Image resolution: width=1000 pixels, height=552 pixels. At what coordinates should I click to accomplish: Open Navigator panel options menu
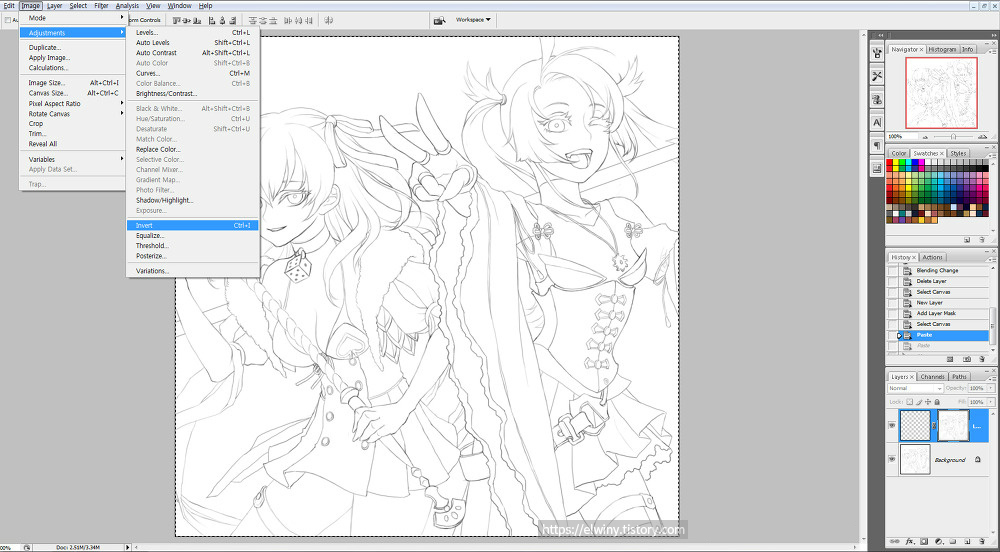click(x=994, y=50)
